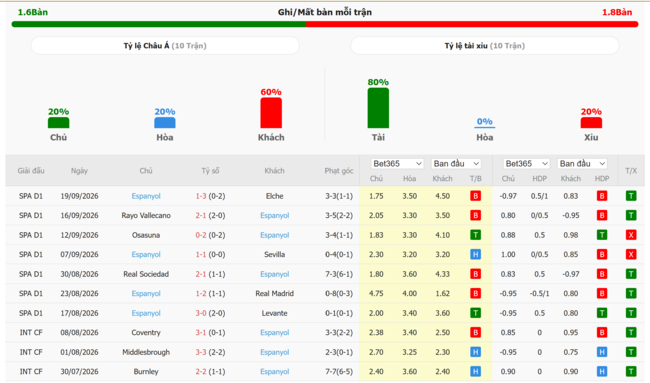Click green T over/under badge in Real Madrid row
This screenshot has height=383, width=650.
(631, 293)
